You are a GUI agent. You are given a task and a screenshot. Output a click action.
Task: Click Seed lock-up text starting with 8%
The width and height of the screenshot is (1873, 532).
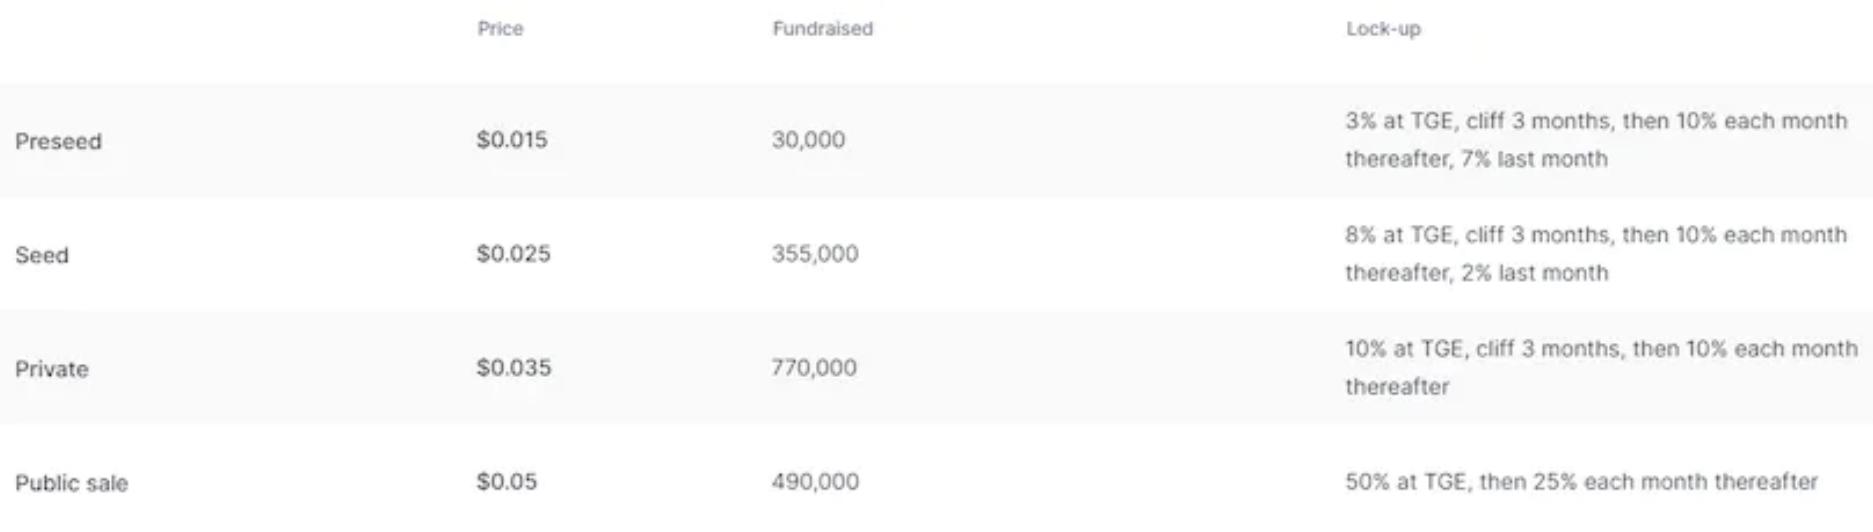click(x=1595, y=236)
